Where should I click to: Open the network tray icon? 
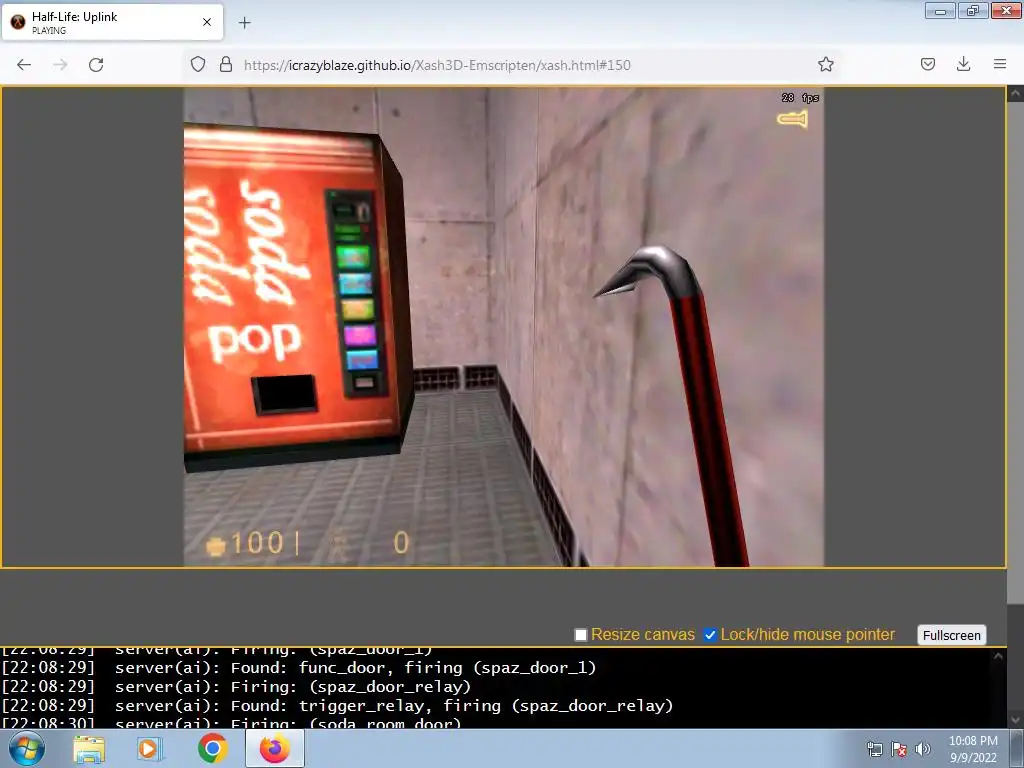(x=875, y=749)
